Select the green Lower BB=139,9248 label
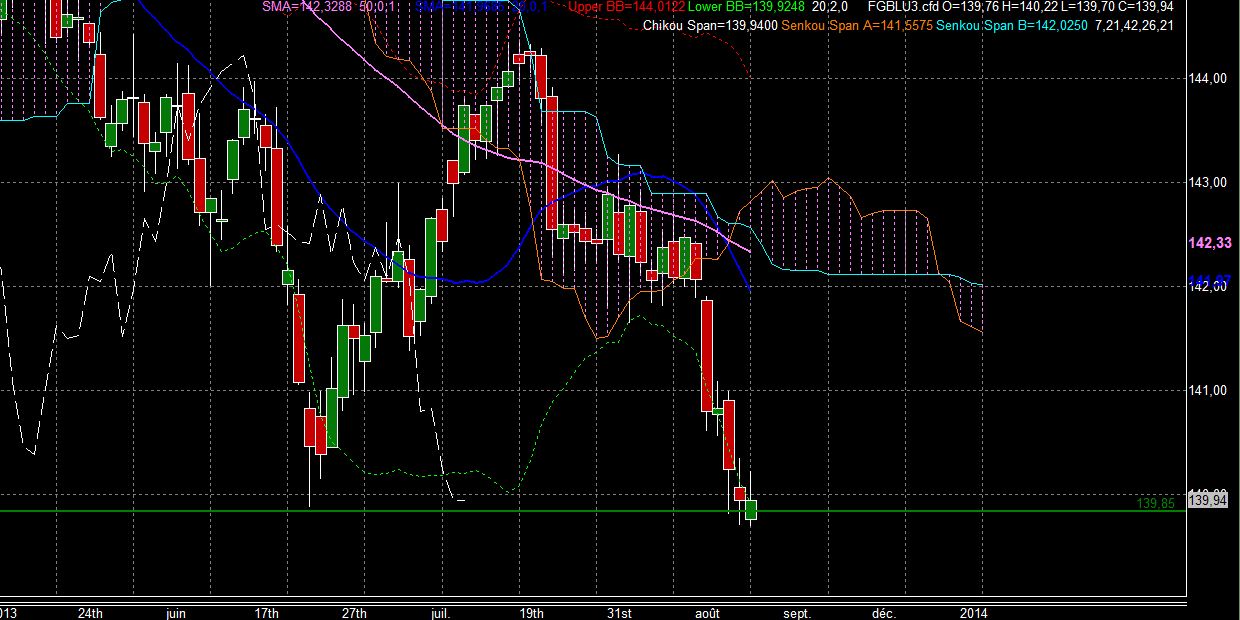The width and height of the screenshot is (1240, 620). [746, 7]
